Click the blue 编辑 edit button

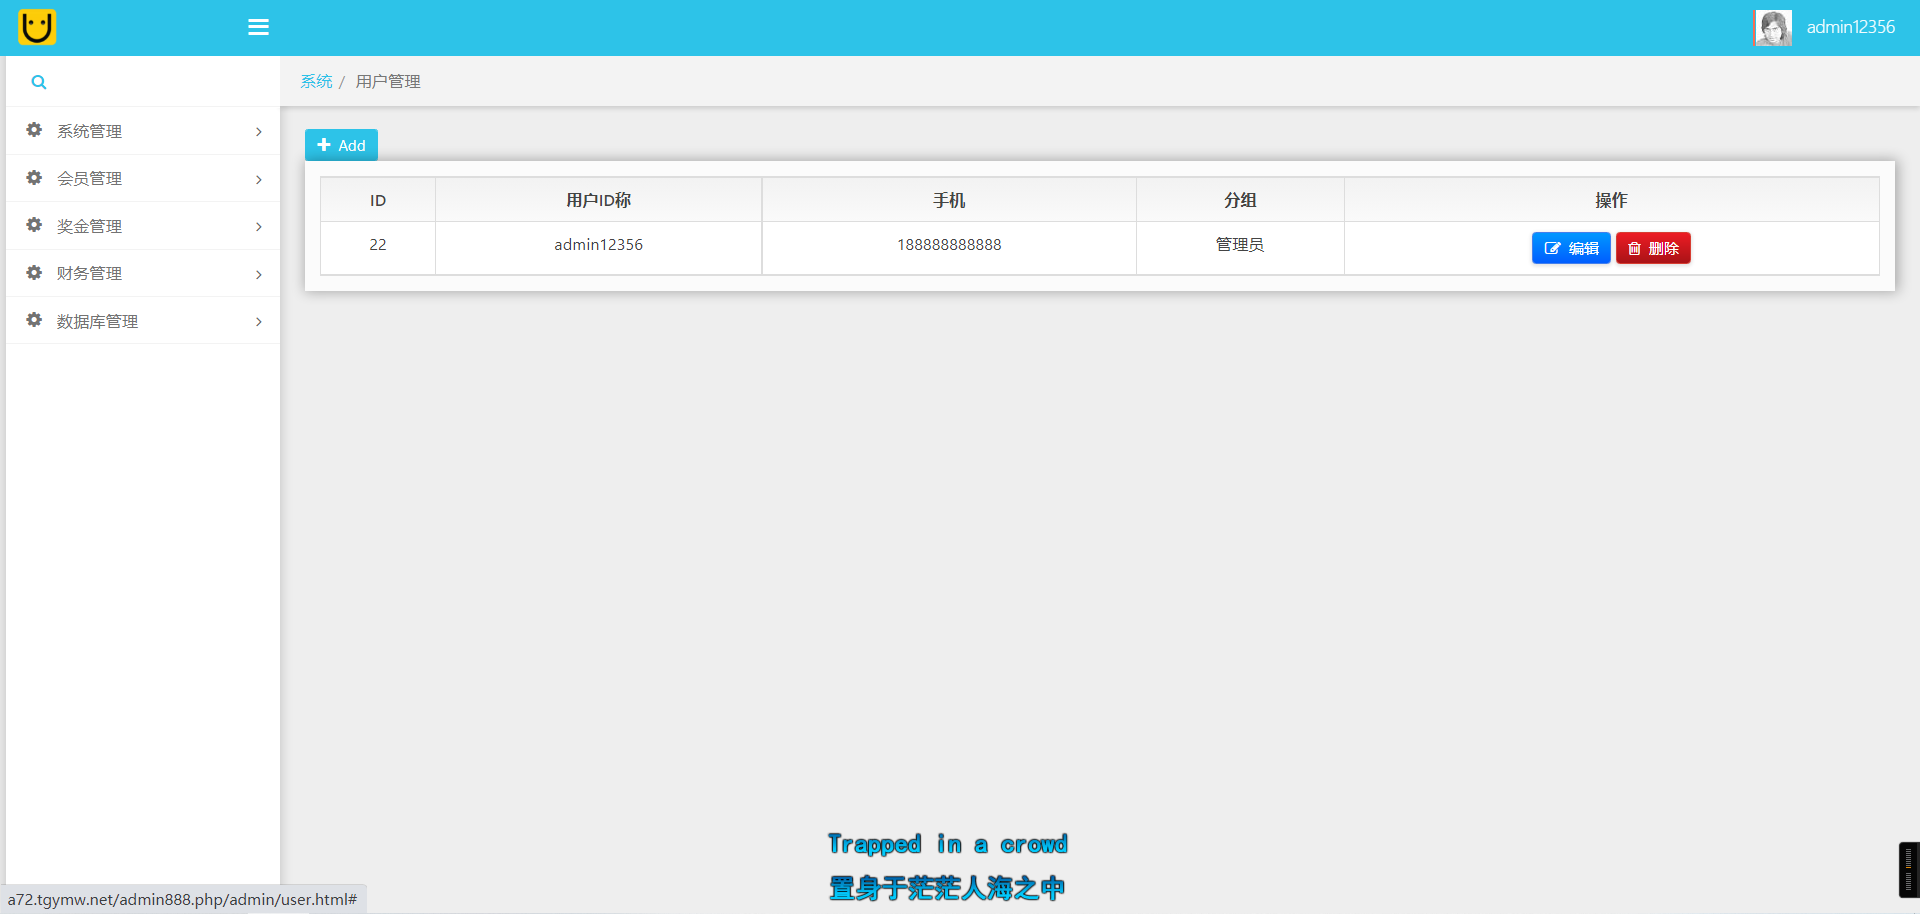(1570, 248)
